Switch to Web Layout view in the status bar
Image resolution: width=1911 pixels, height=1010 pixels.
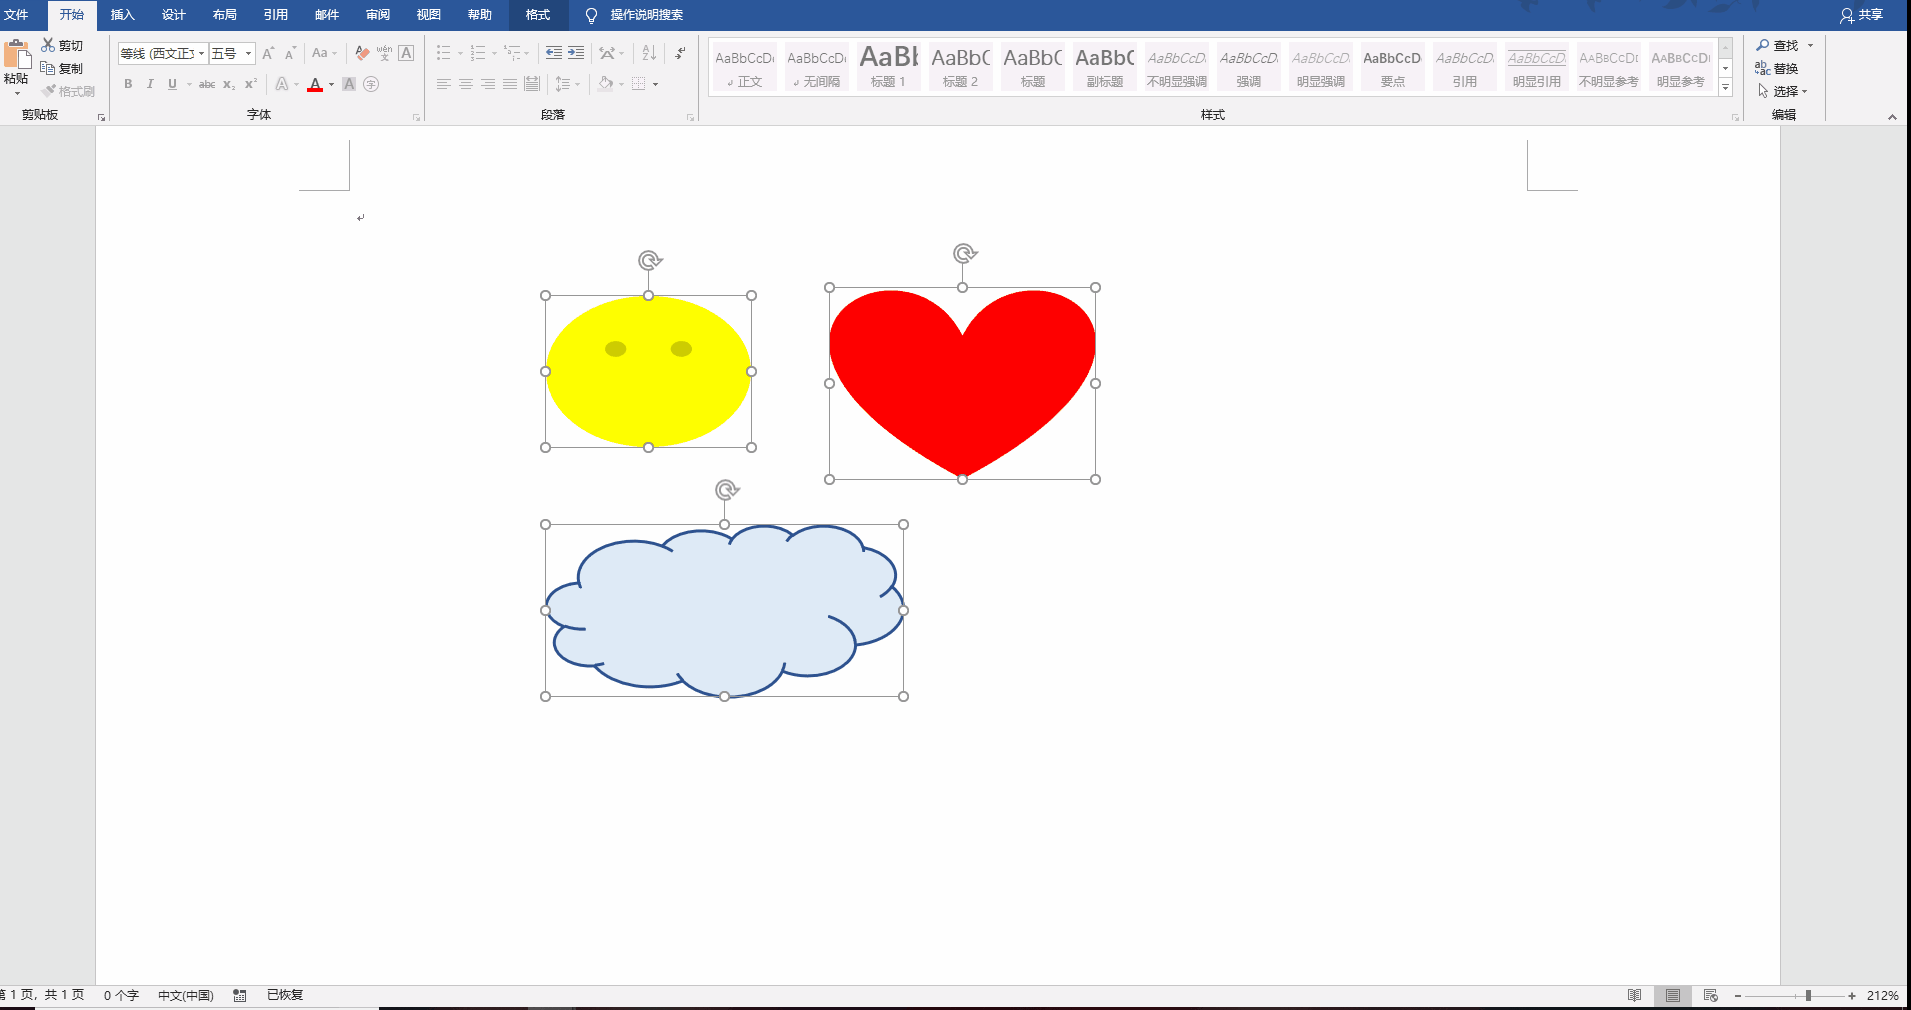1711,995
